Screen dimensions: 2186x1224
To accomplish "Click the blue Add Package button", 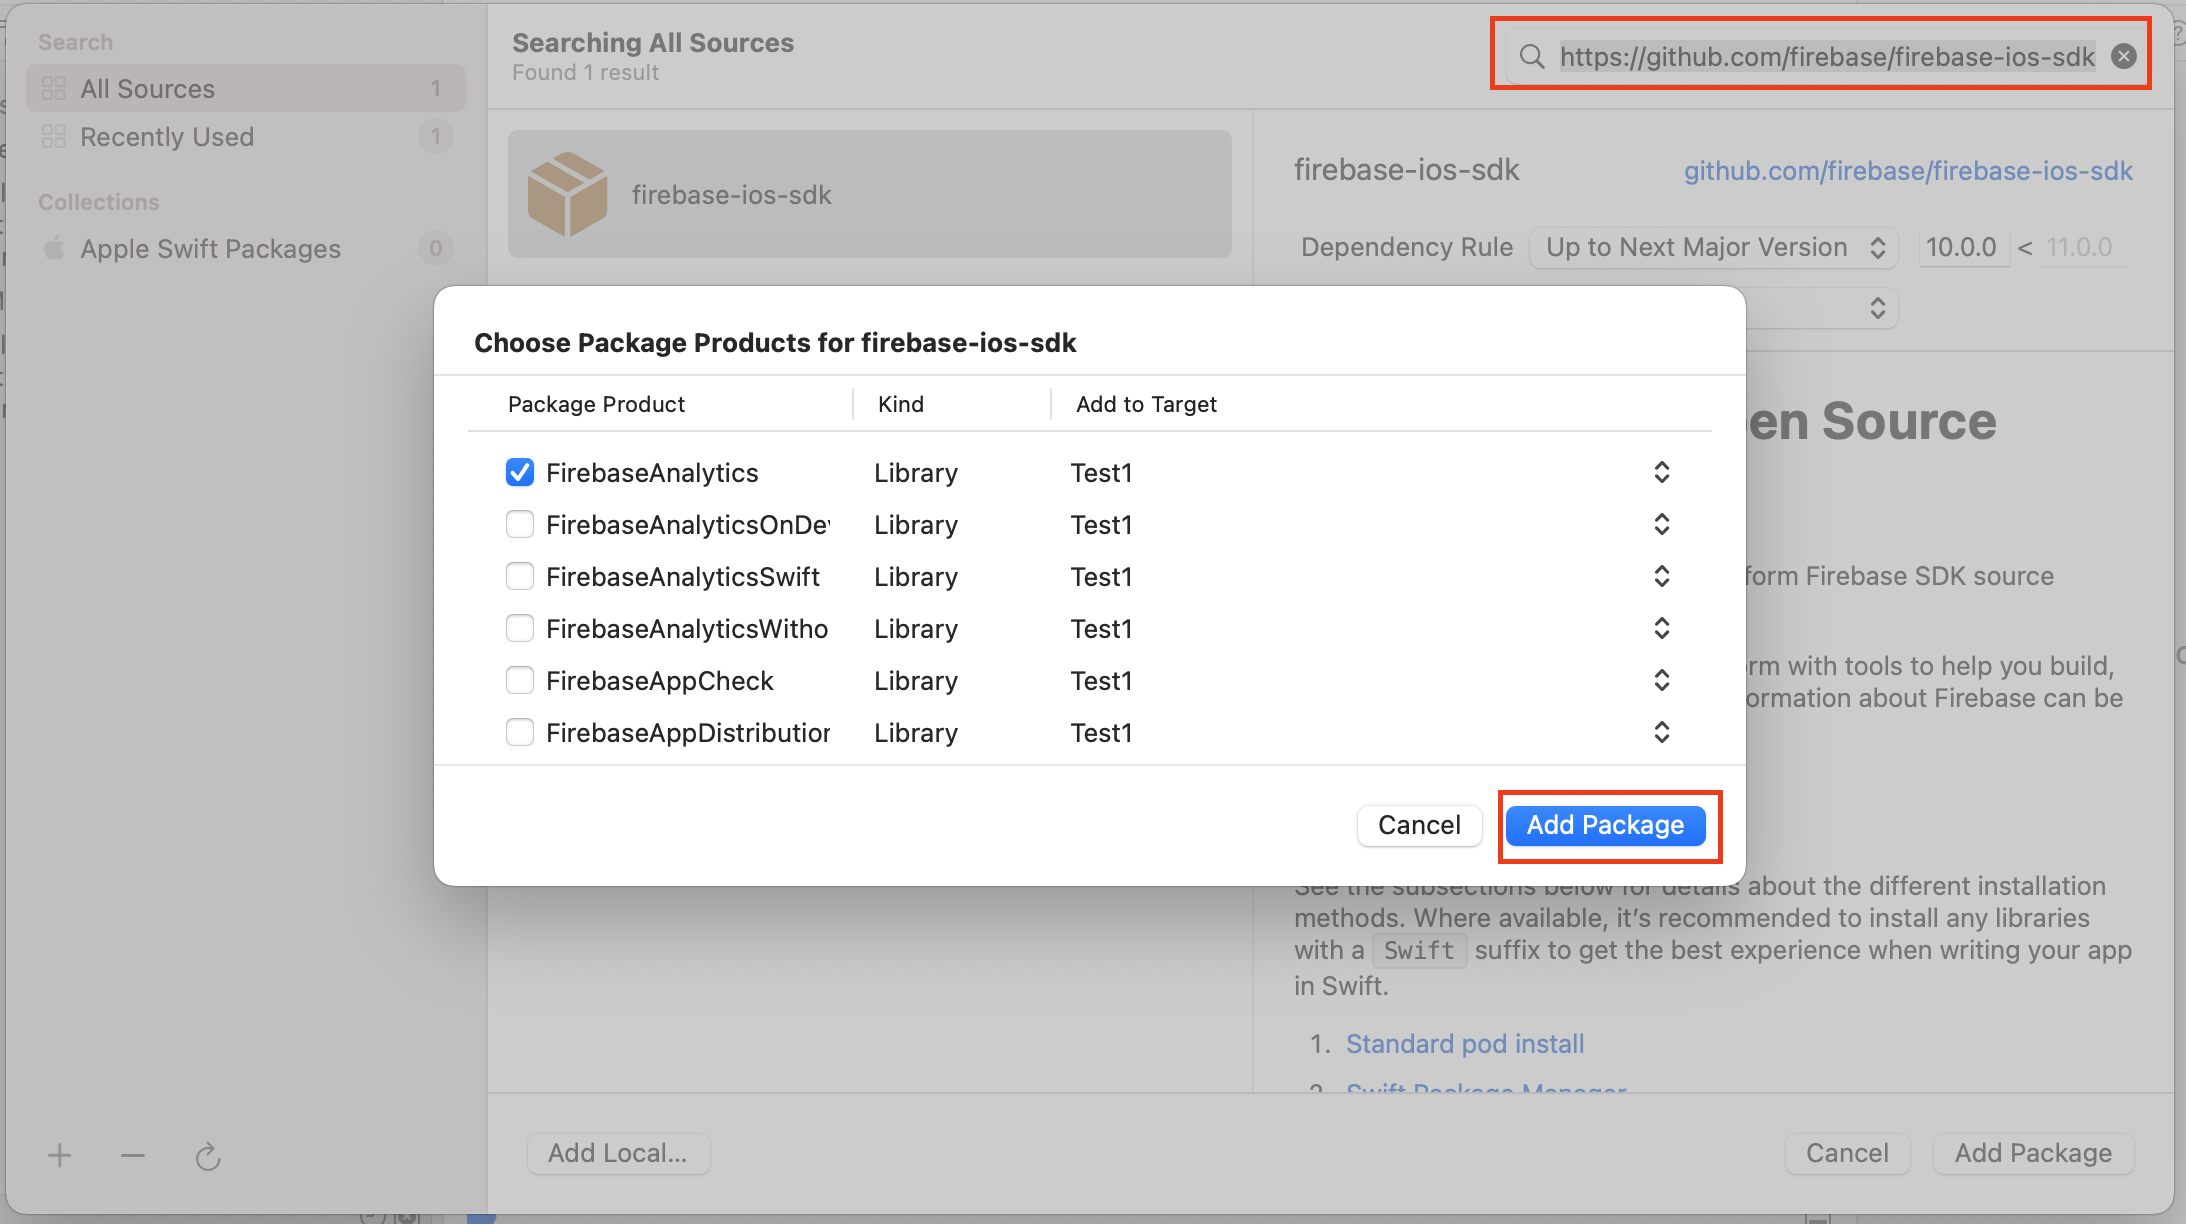I will pos(1605,825).
